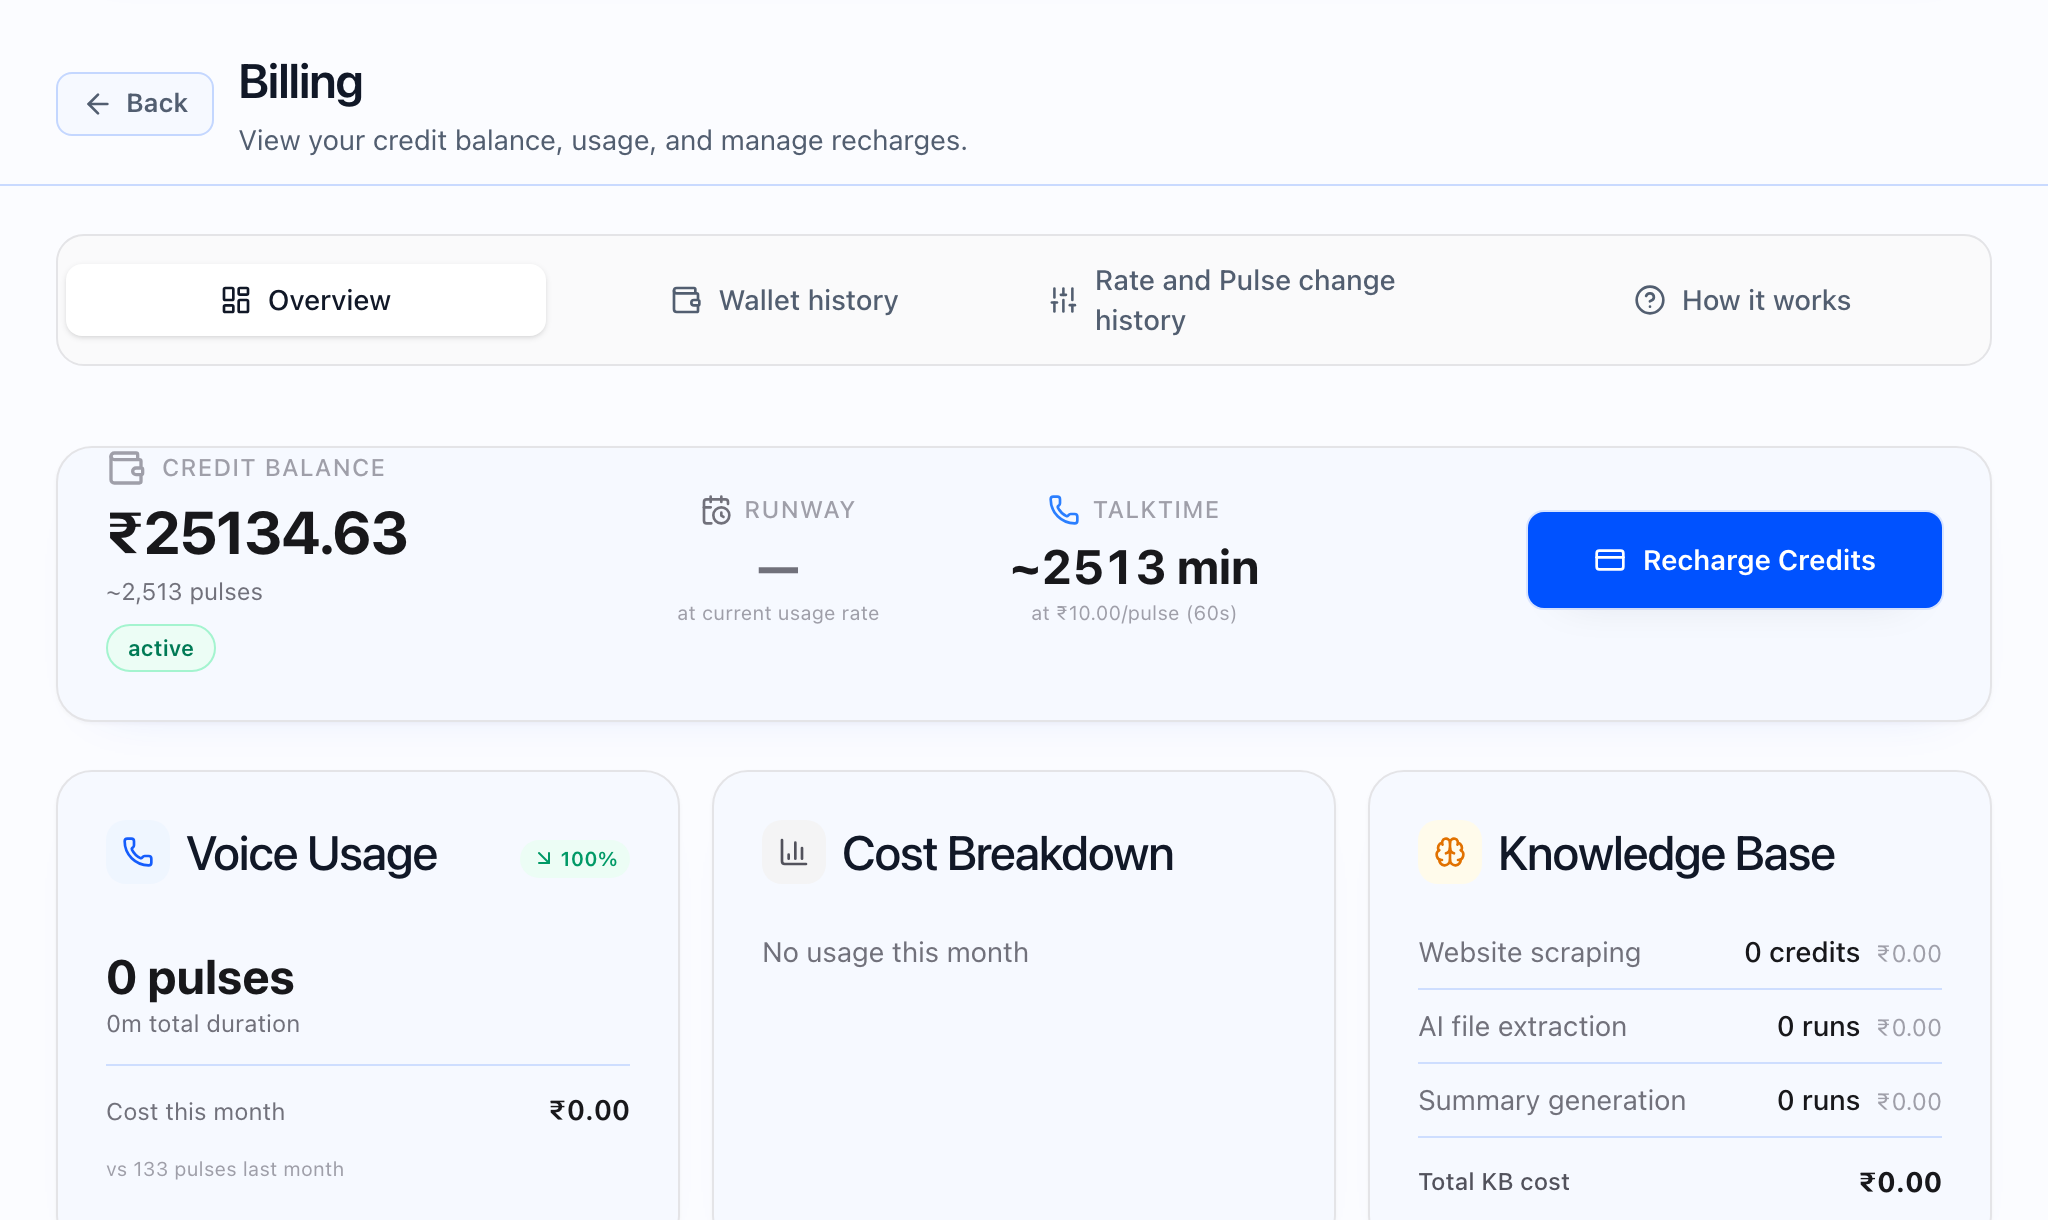Click the ~2,513 pulses text
This screenshot has height=1220, width=2048.
point(185,592)
